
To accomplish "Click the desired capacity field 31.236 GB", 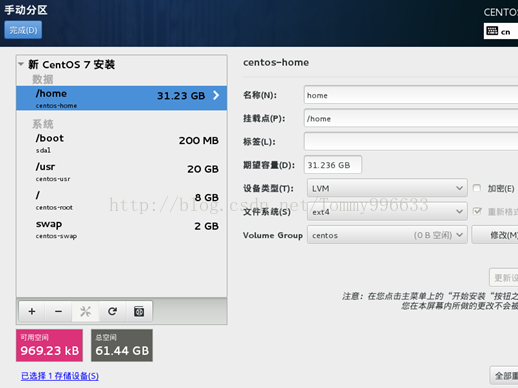I will point(333,165).
